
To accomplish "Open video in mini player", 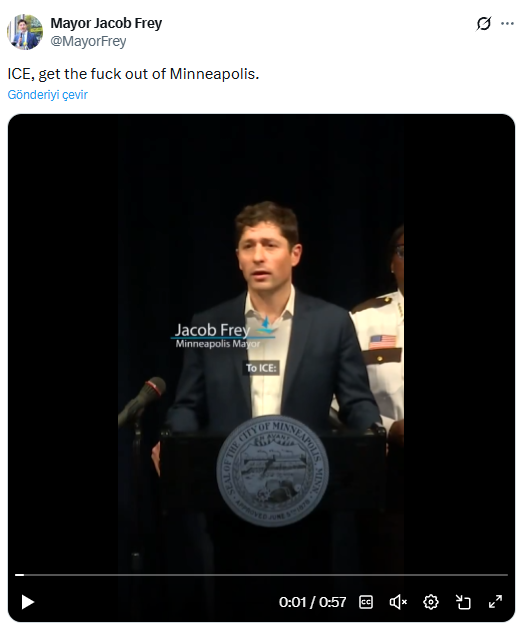I will point(463,602).
